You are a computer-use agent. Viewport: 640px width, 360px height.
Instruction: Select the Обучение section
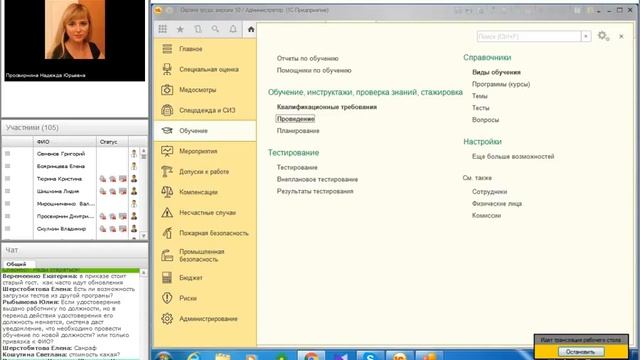205,131
